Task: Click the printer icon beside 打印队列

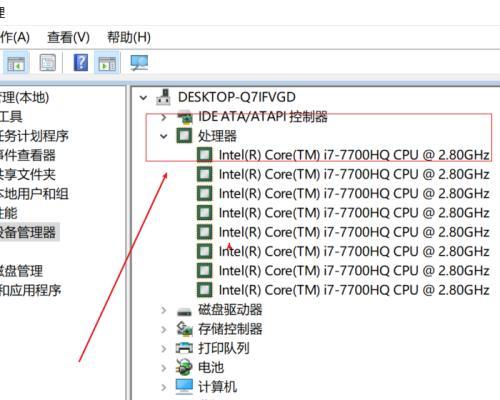Action: pos(184,348)
